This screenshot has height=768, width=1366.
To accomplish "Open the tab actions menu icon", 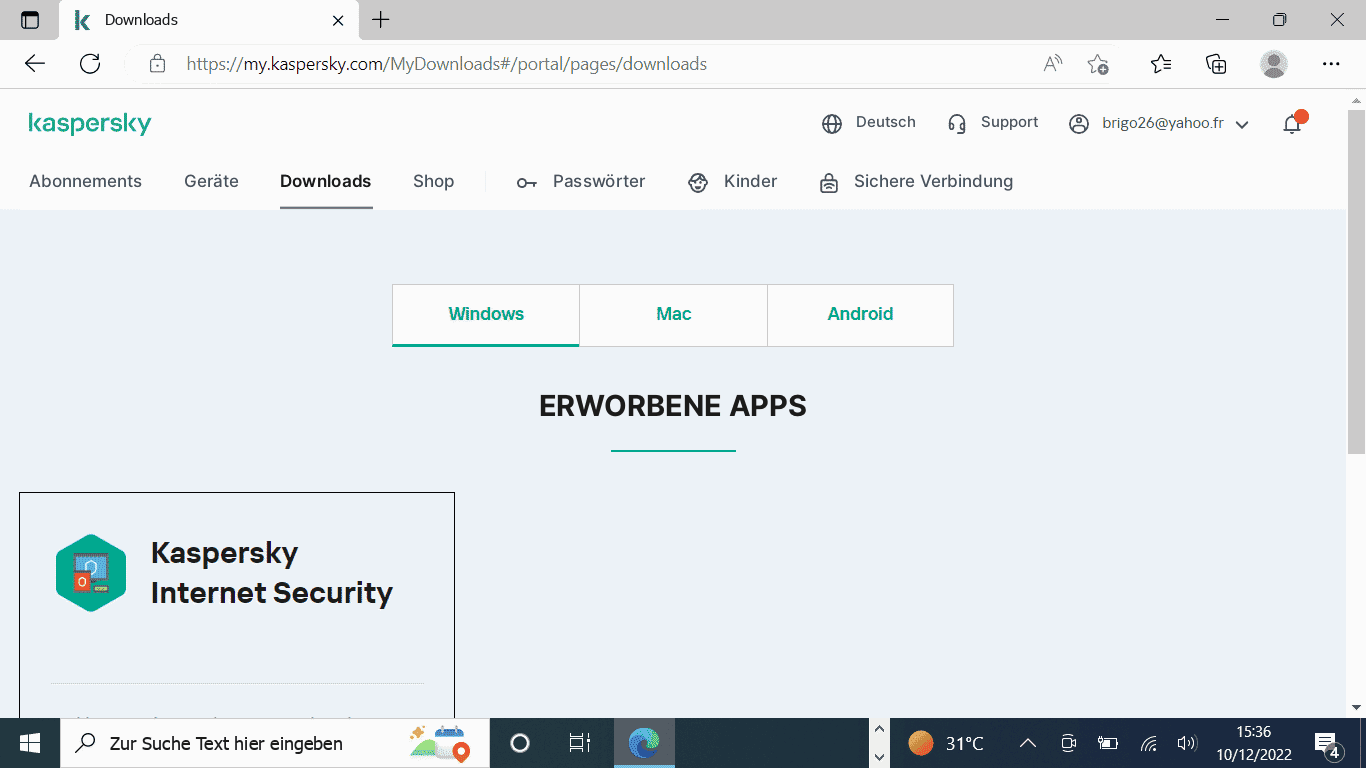I will point(30,20).
